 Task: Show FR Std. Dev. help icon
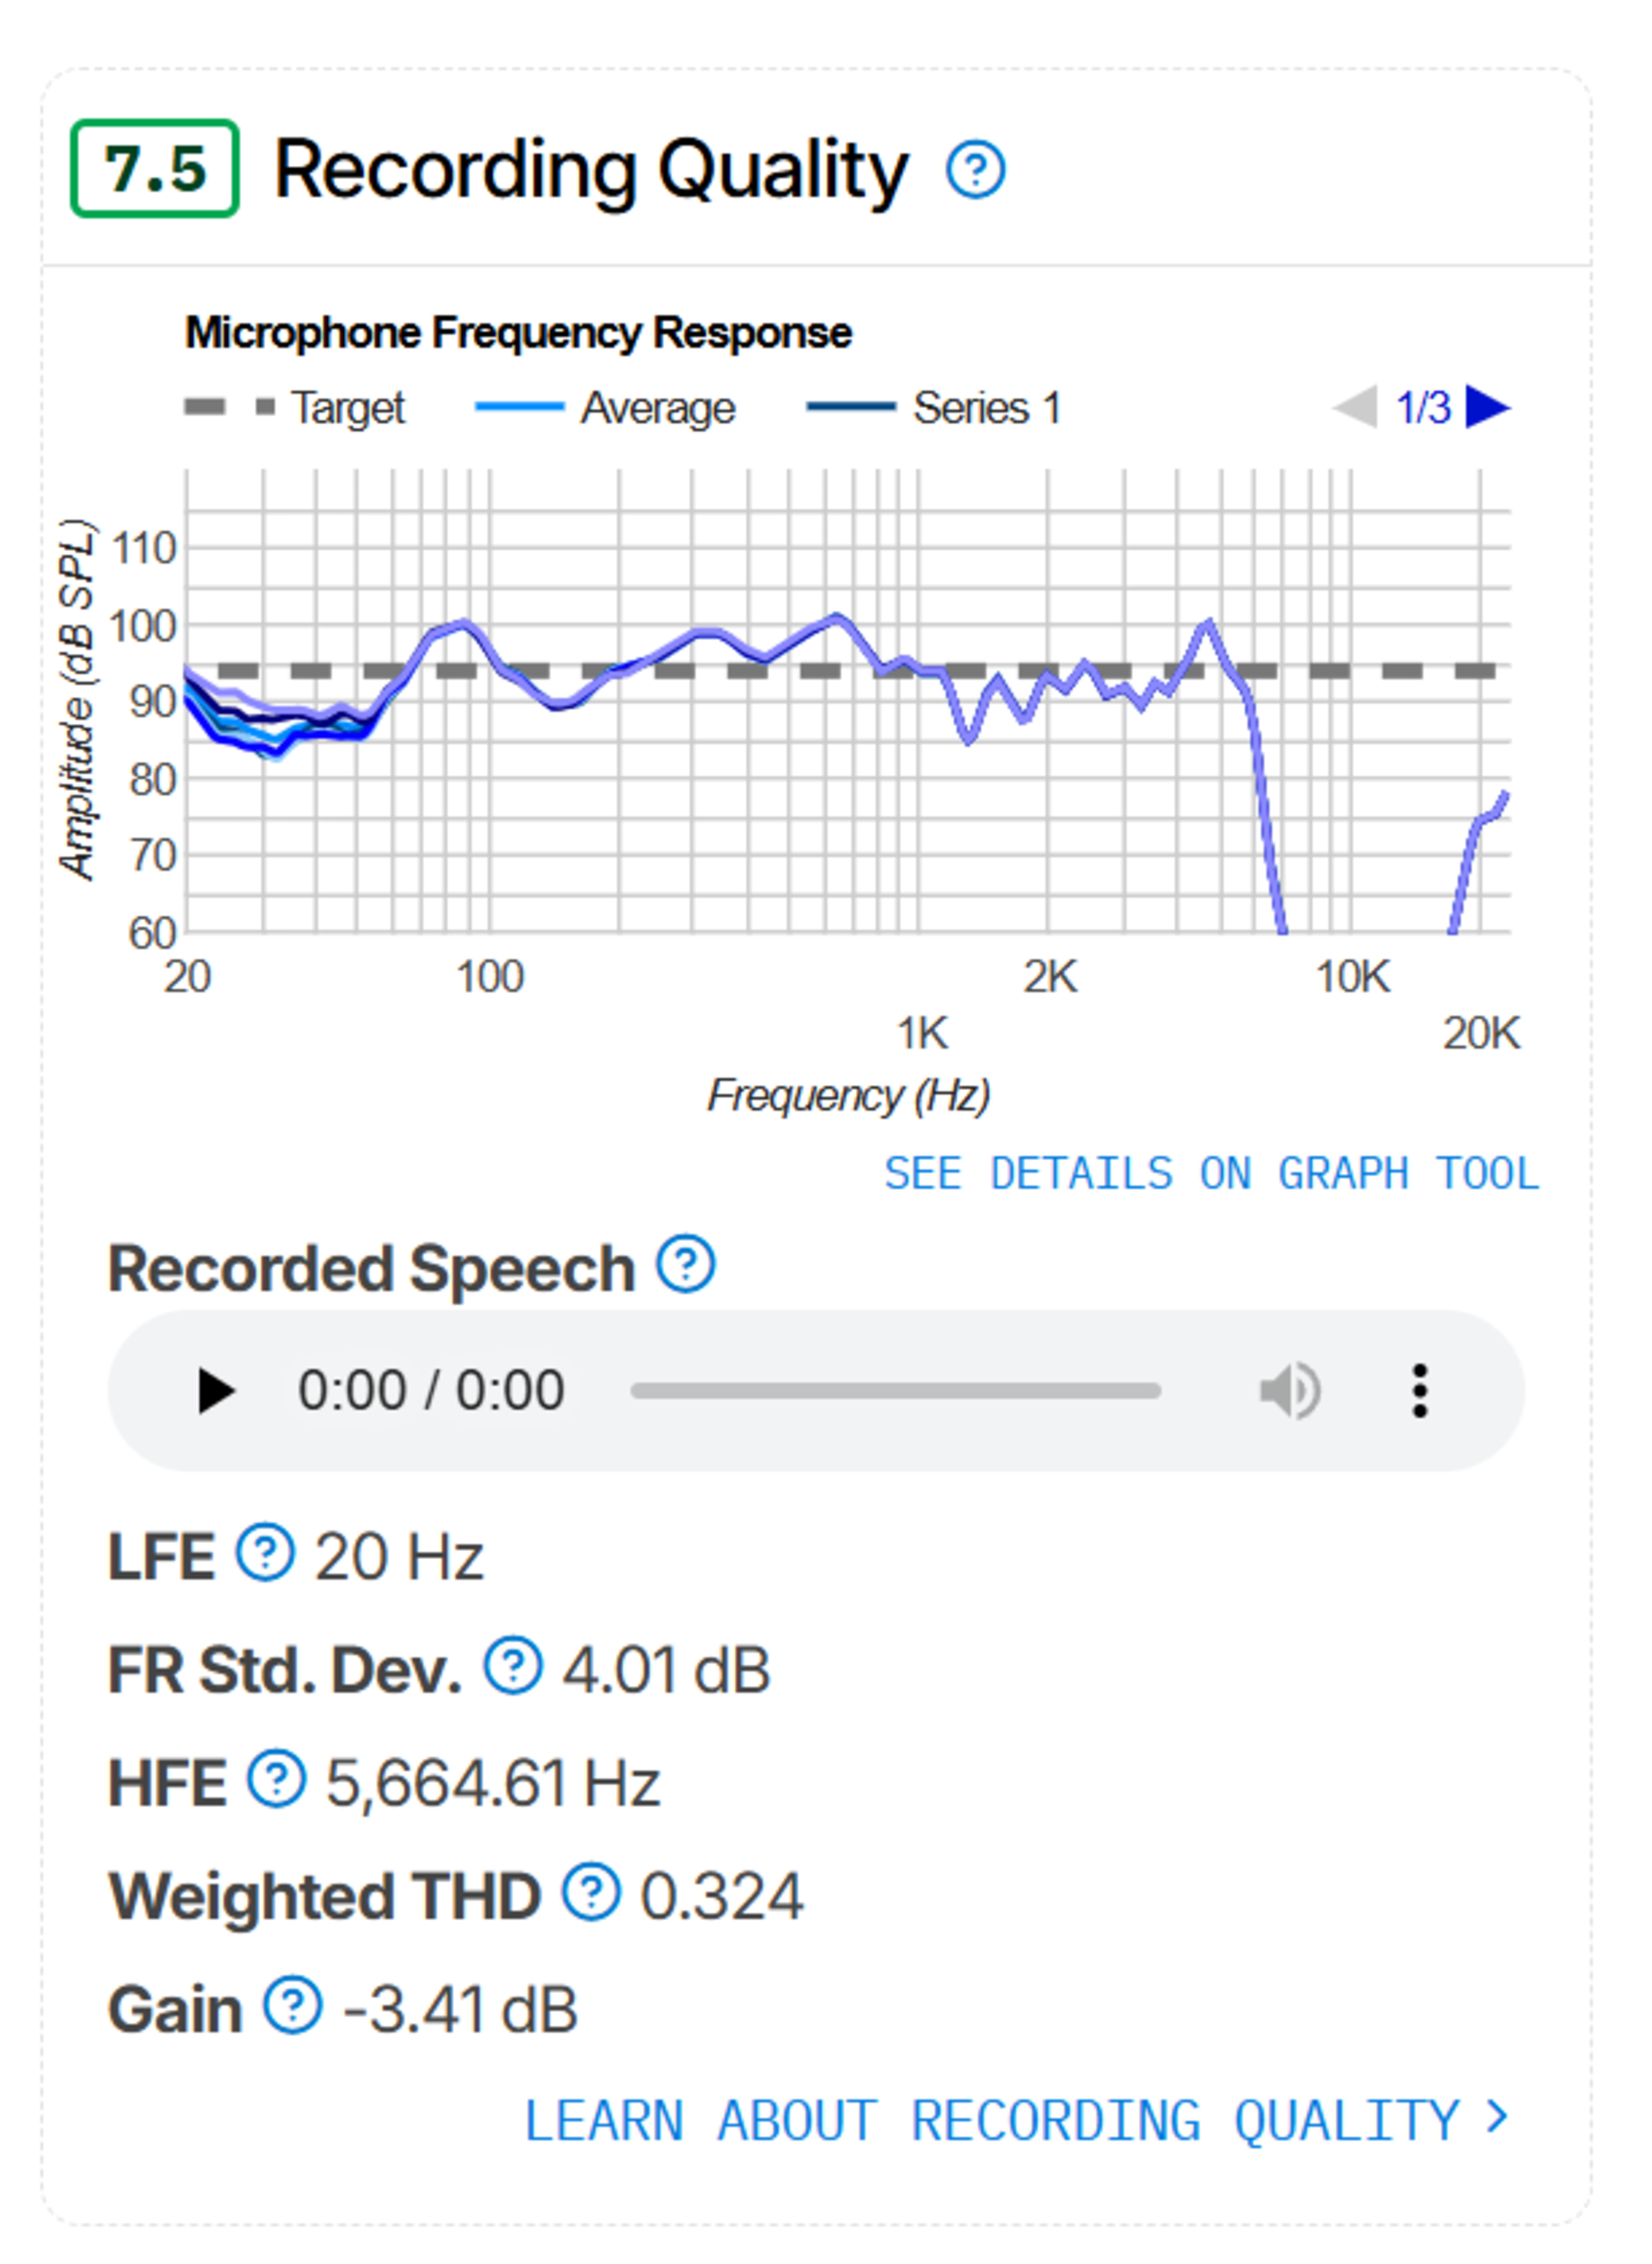513,1665
